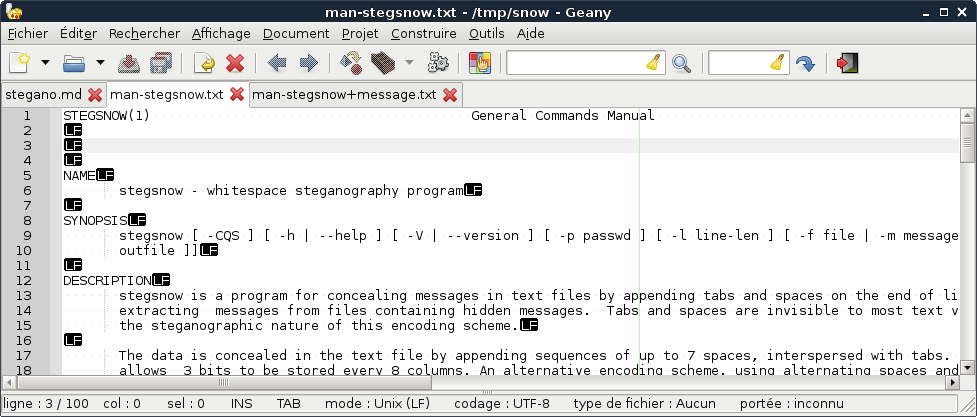This screenshot has height=417, width=977.
Task: Click the 'General Commands Manual' text
Action: (x=563, y=115)
